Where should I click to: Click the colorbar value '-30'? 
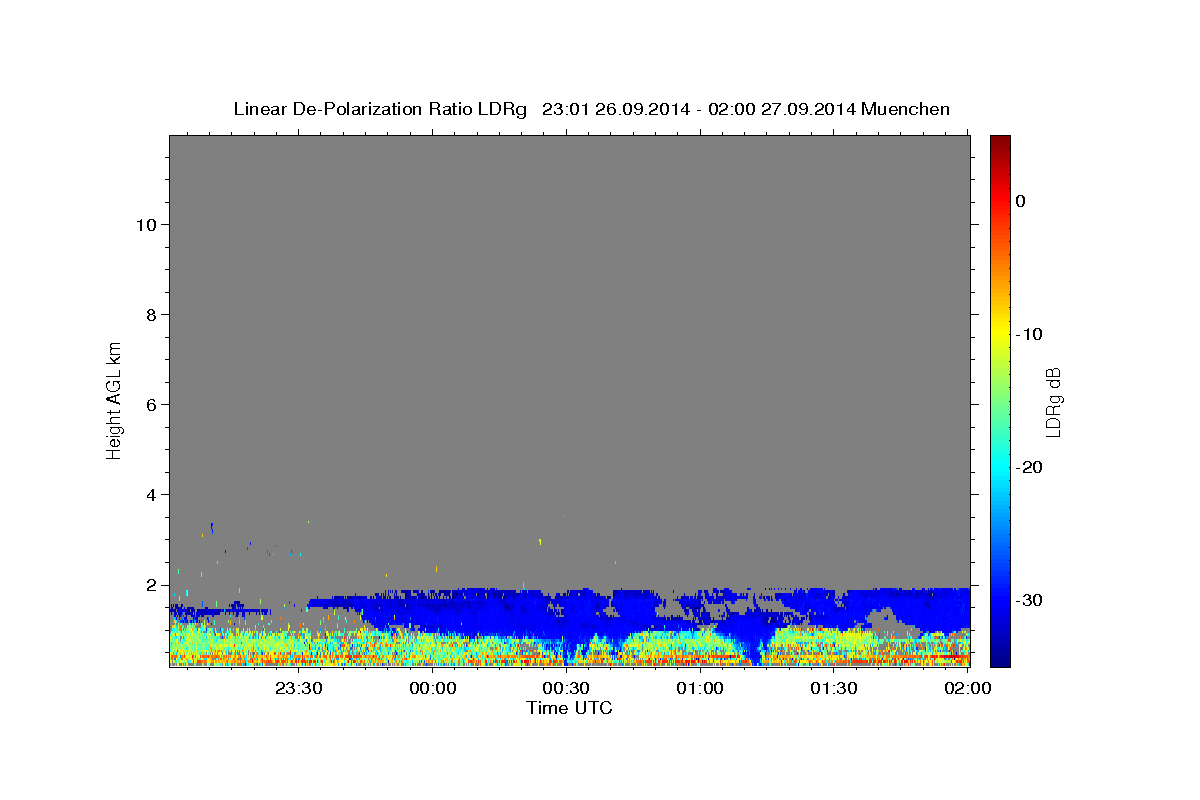(1029, 600)
